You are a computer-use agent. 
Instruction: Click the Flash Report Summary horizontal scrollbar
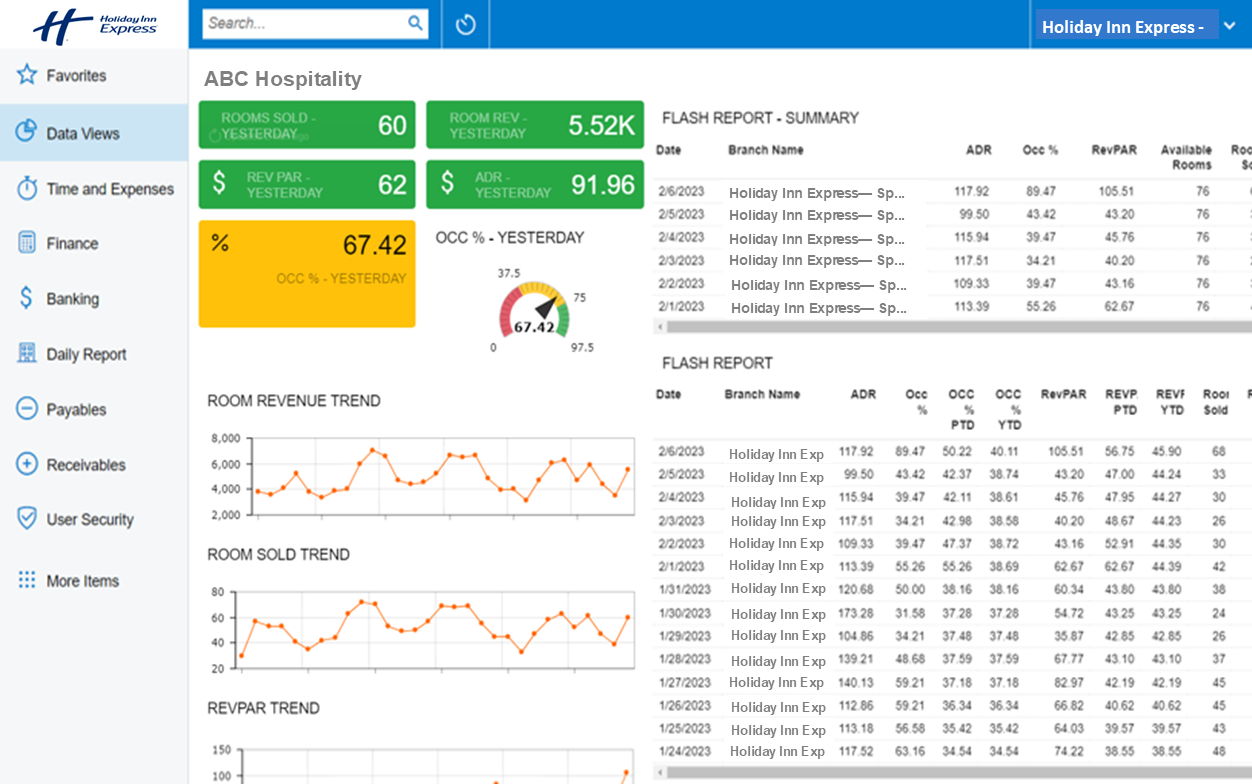pos(950,327)
